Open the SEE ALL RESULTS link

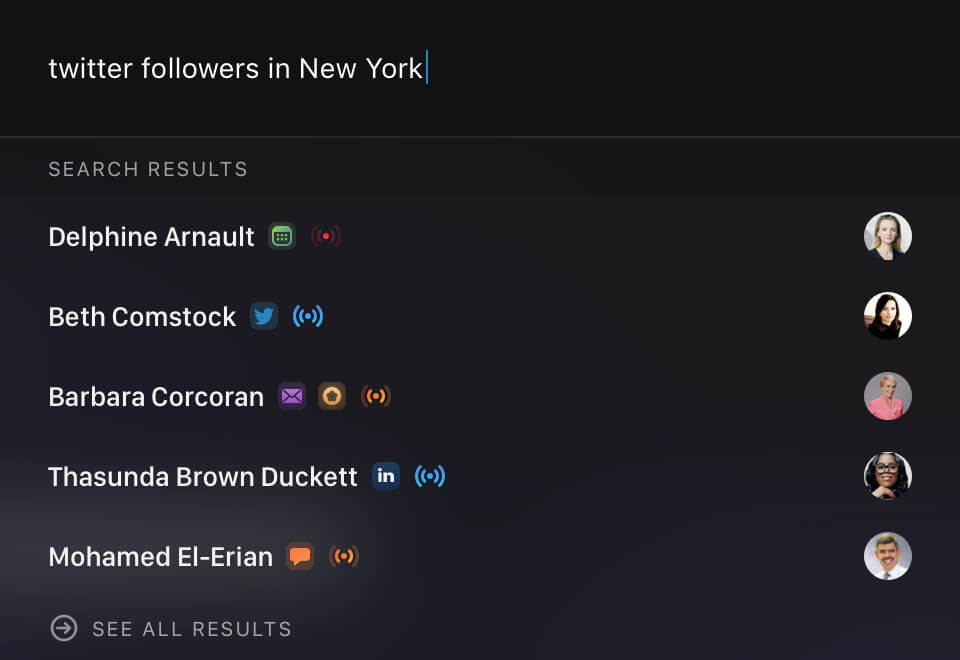tap(190, 629)
